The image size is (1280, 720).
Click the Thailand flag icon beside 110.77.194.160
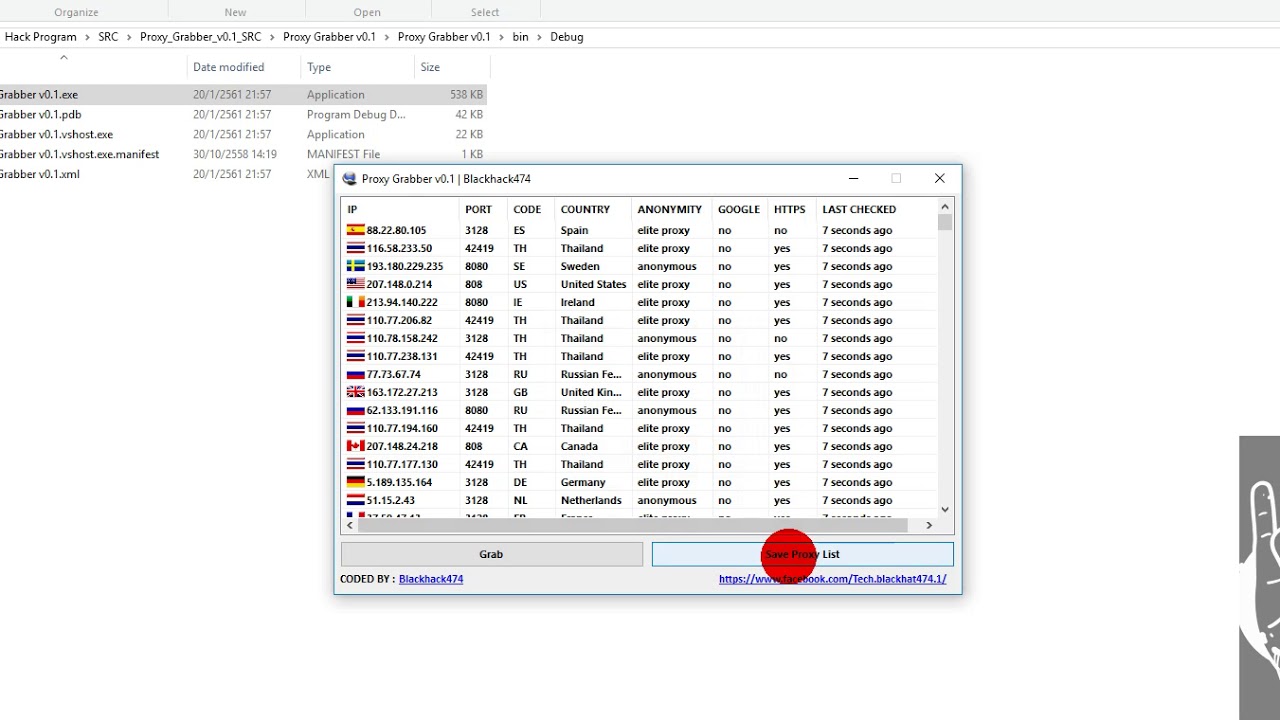355,428
